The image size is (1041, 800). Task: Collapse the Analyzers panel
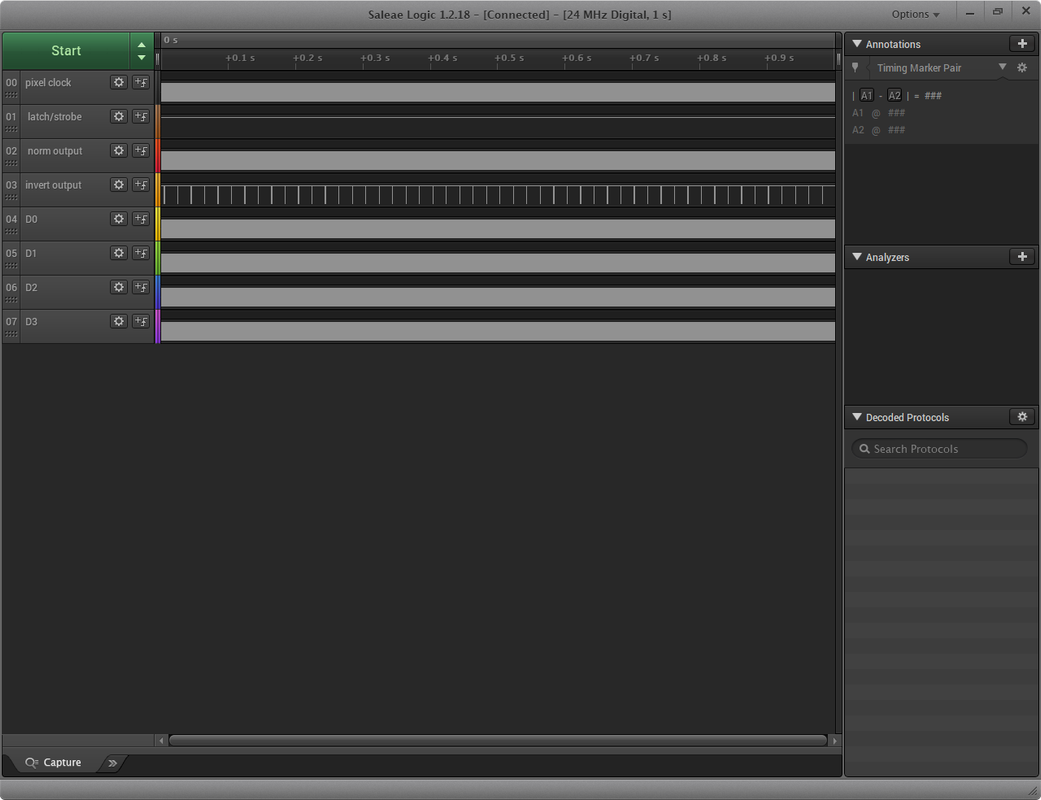click(857, 257)
